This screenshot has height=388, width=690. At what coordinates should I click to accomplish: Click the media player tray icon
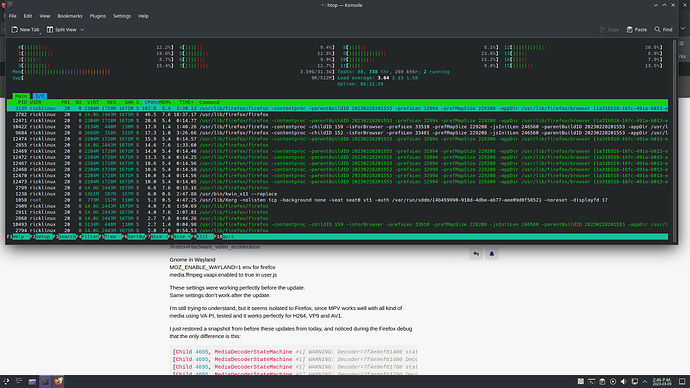click(x=613, y=381)
